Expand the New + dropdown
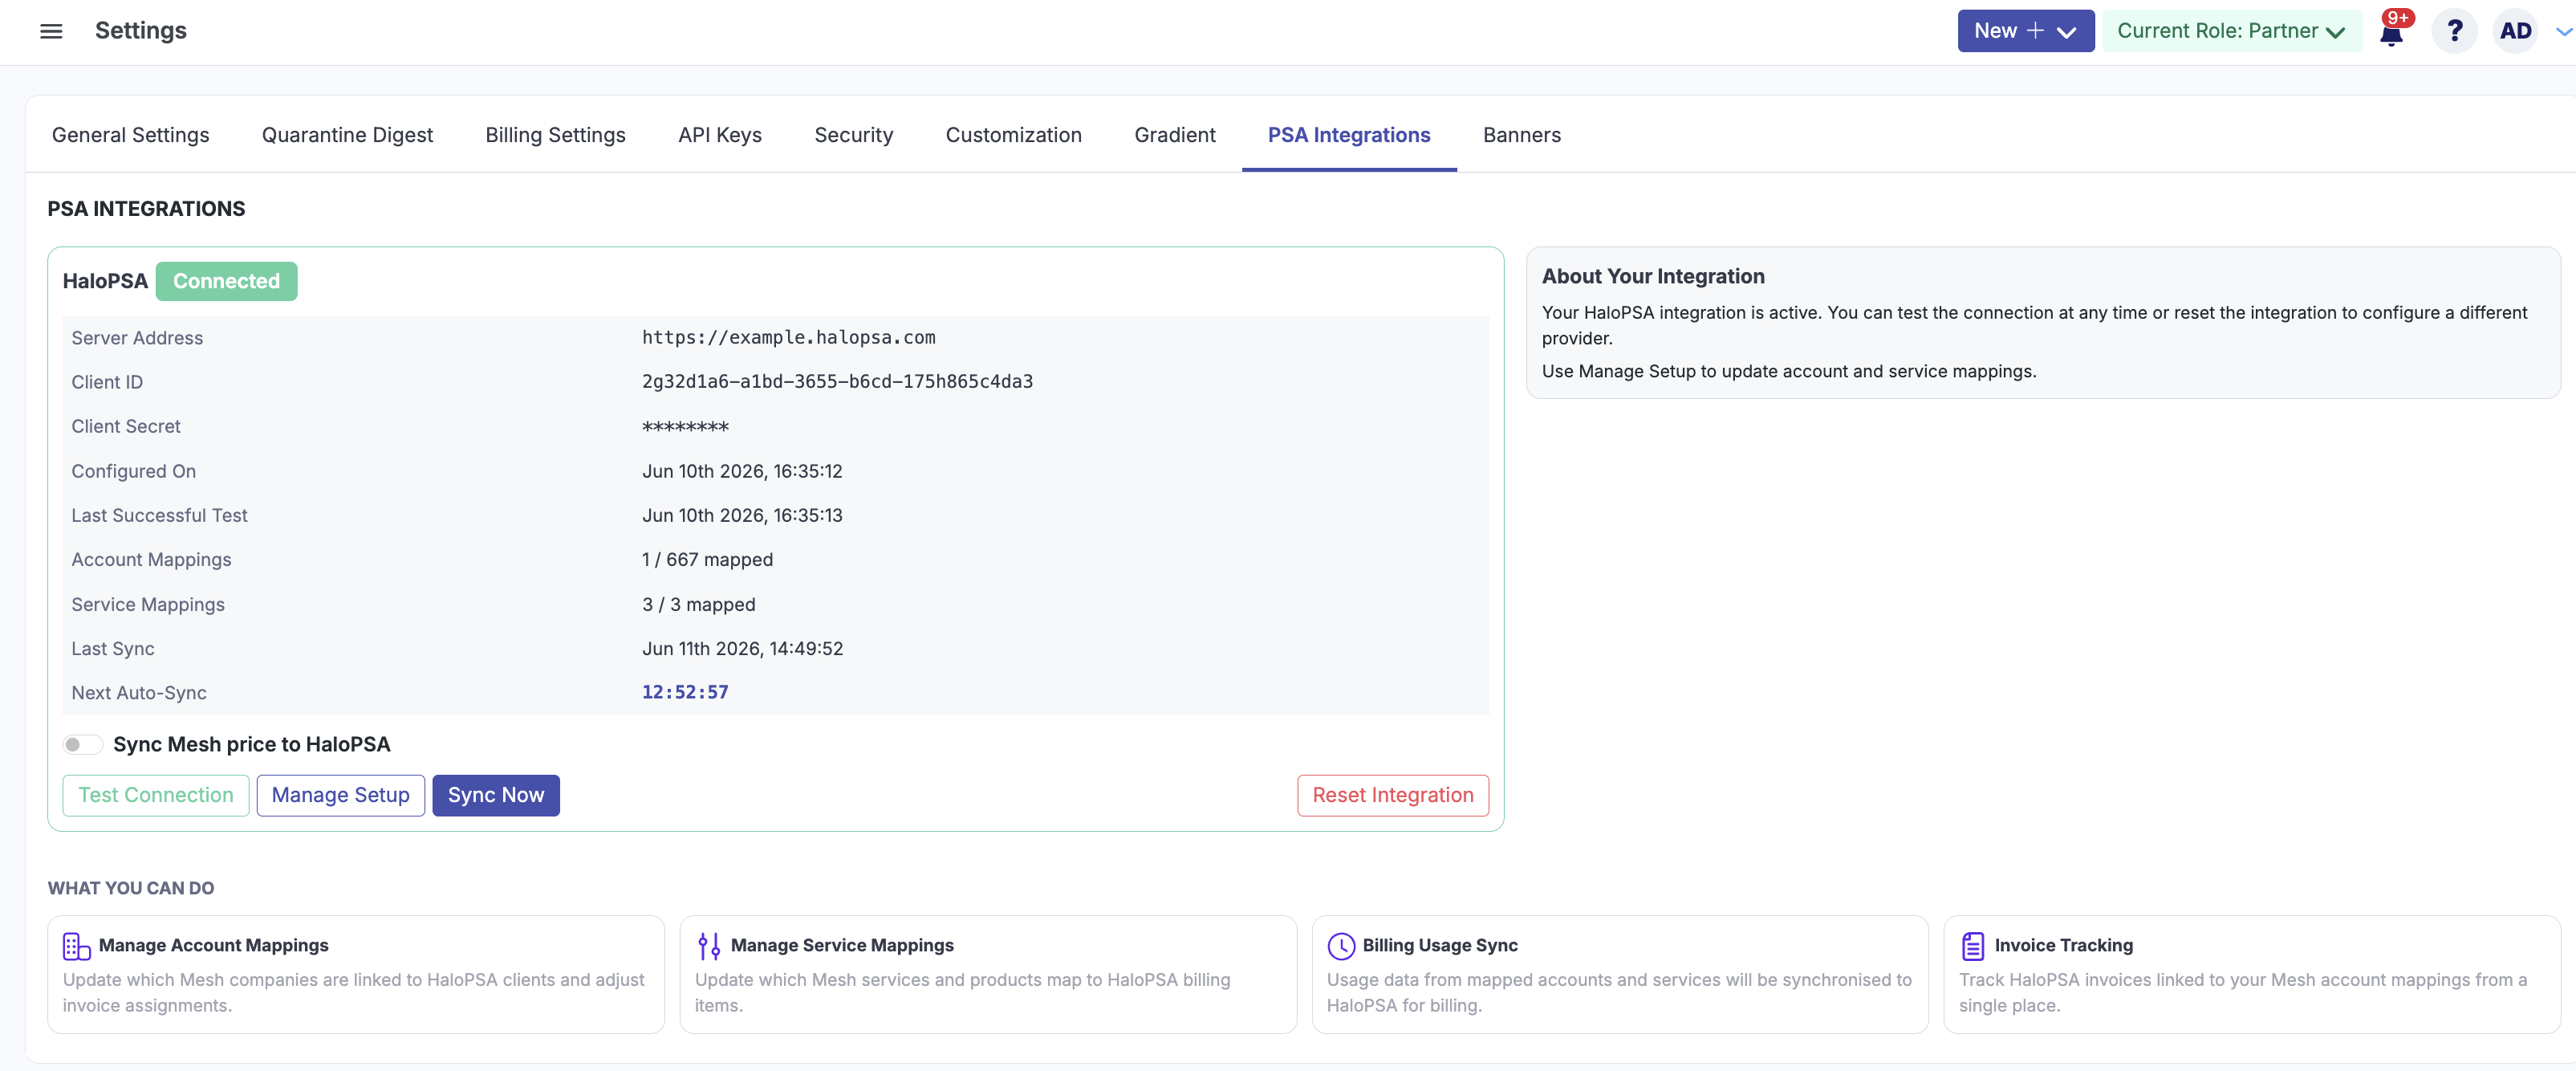The height and width of the screenshot is (1071, 2576). click(2025, 31)
